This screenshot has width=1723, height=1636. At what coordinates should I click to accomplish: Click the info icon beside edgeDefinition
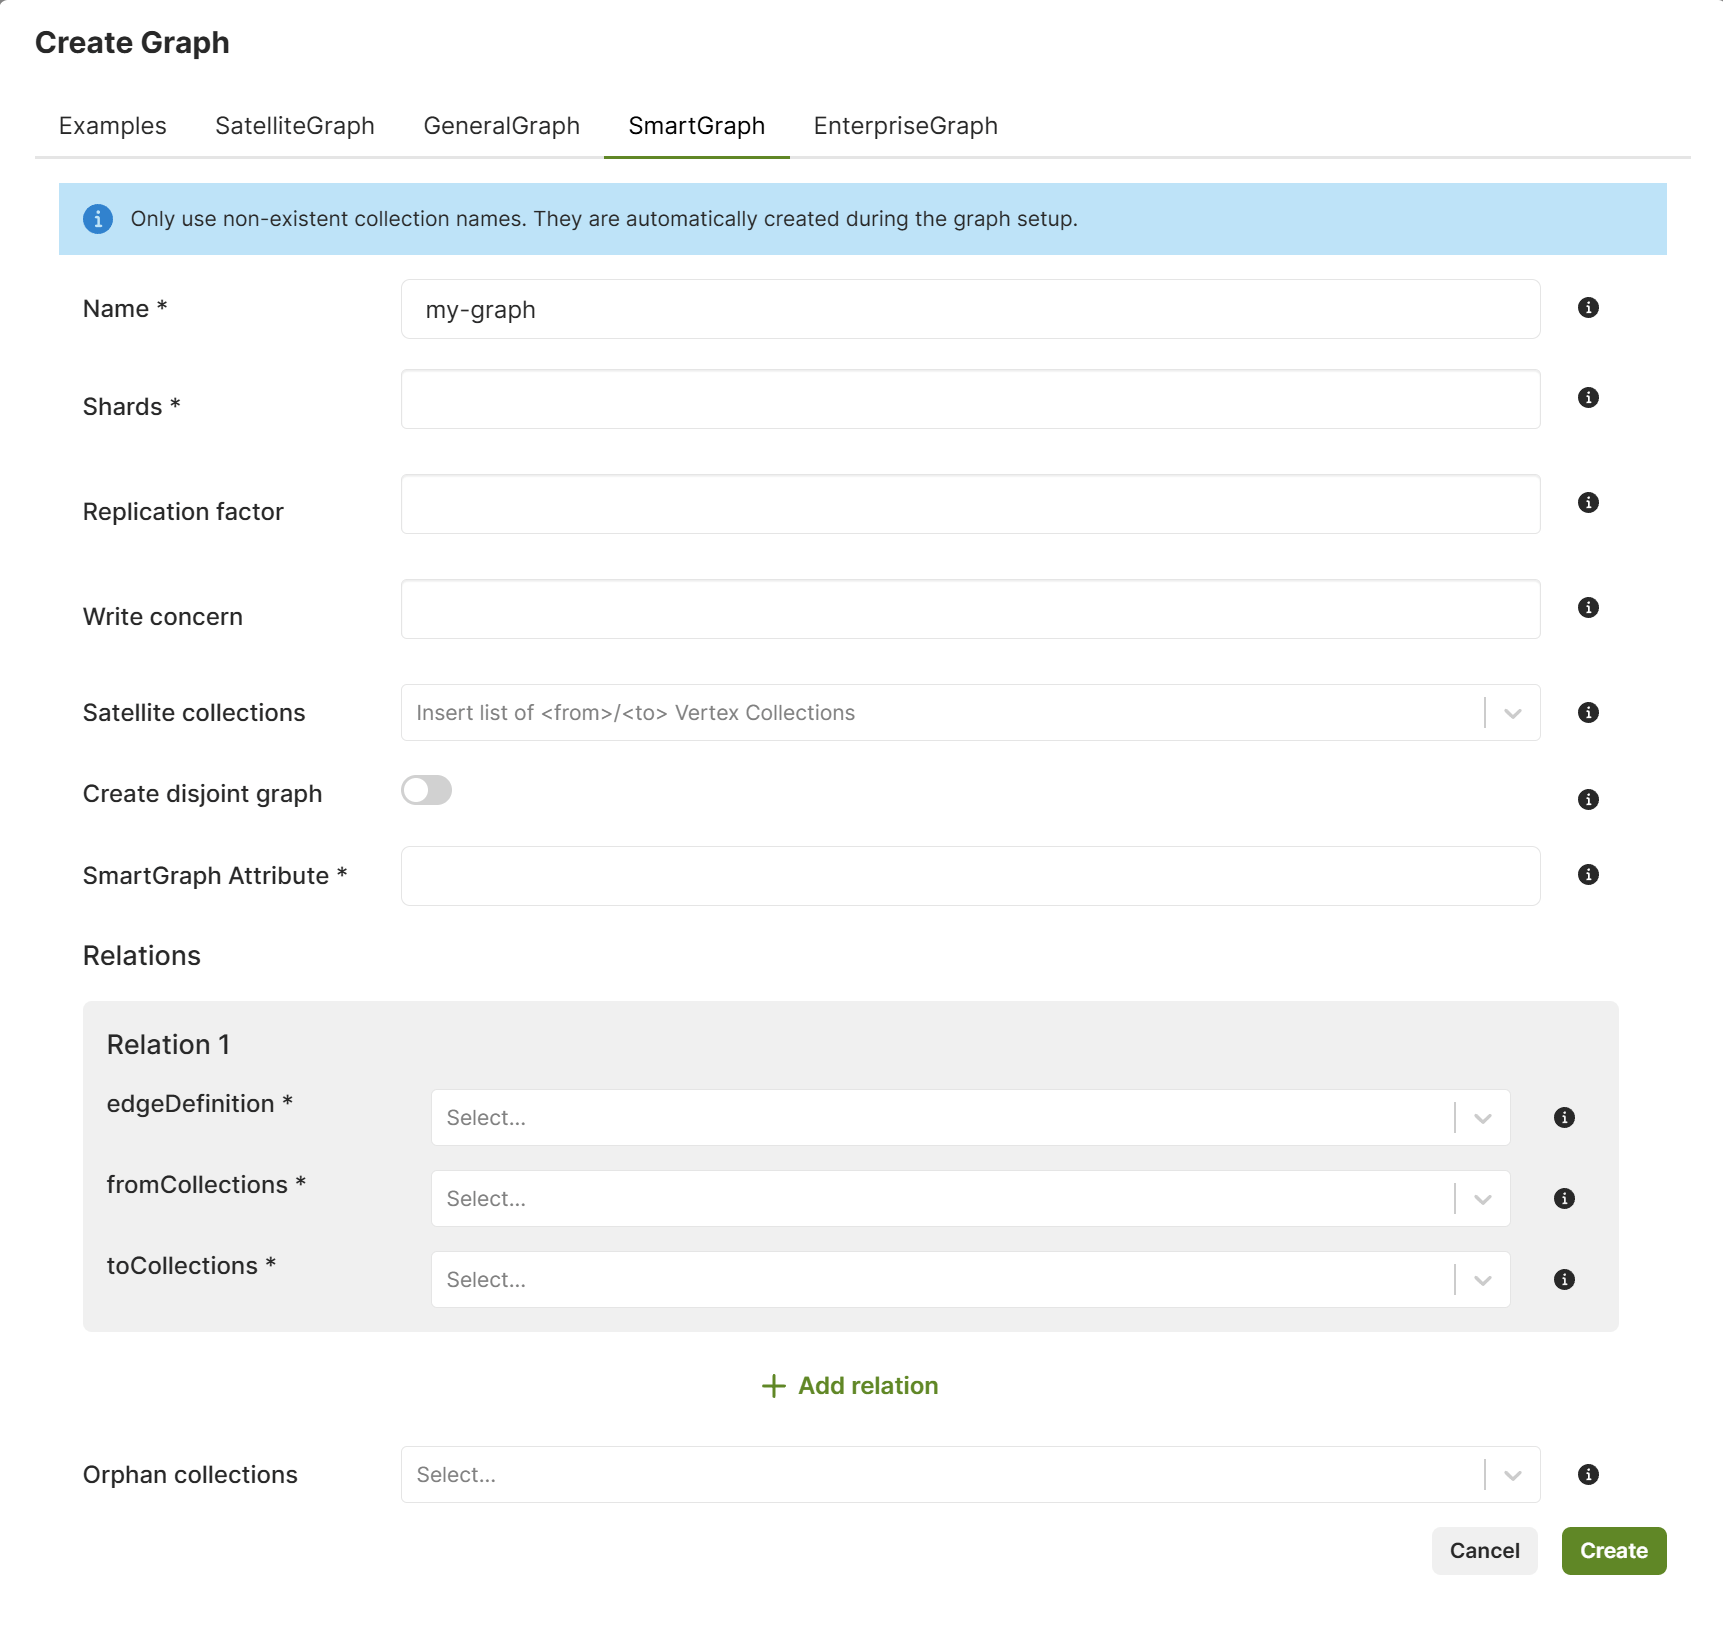tap(1565, 1118)
